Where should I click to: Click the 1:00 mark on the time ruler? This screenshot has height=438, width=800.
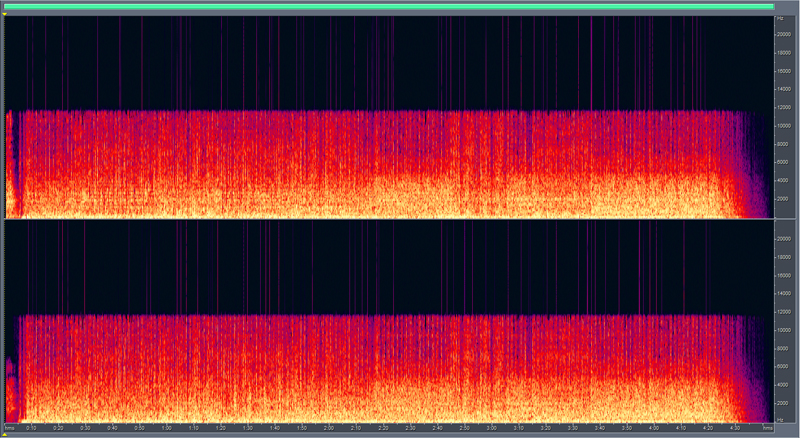click(166, 428)
